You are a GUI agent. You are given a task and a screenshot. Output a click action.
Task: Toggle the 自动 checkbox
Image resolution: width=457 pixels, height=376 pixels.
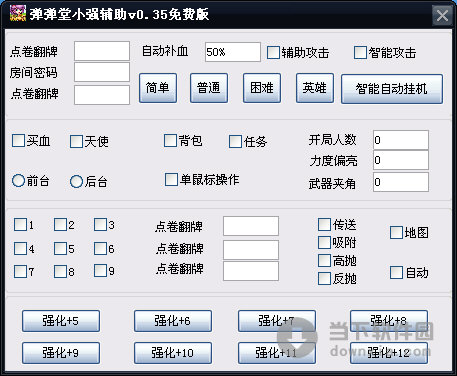tap(396, 273)
